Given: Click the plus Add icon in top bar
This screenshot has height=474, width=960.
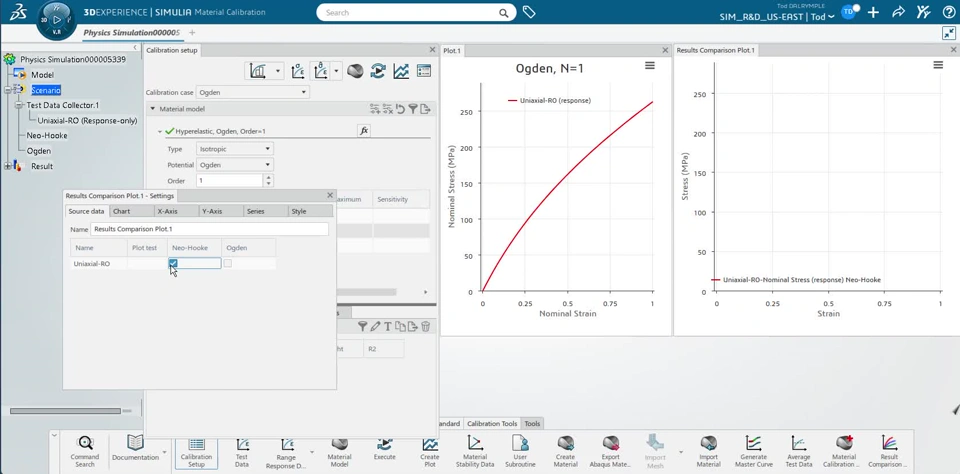Looking at the screenshot, I should [x=874, y=12].
